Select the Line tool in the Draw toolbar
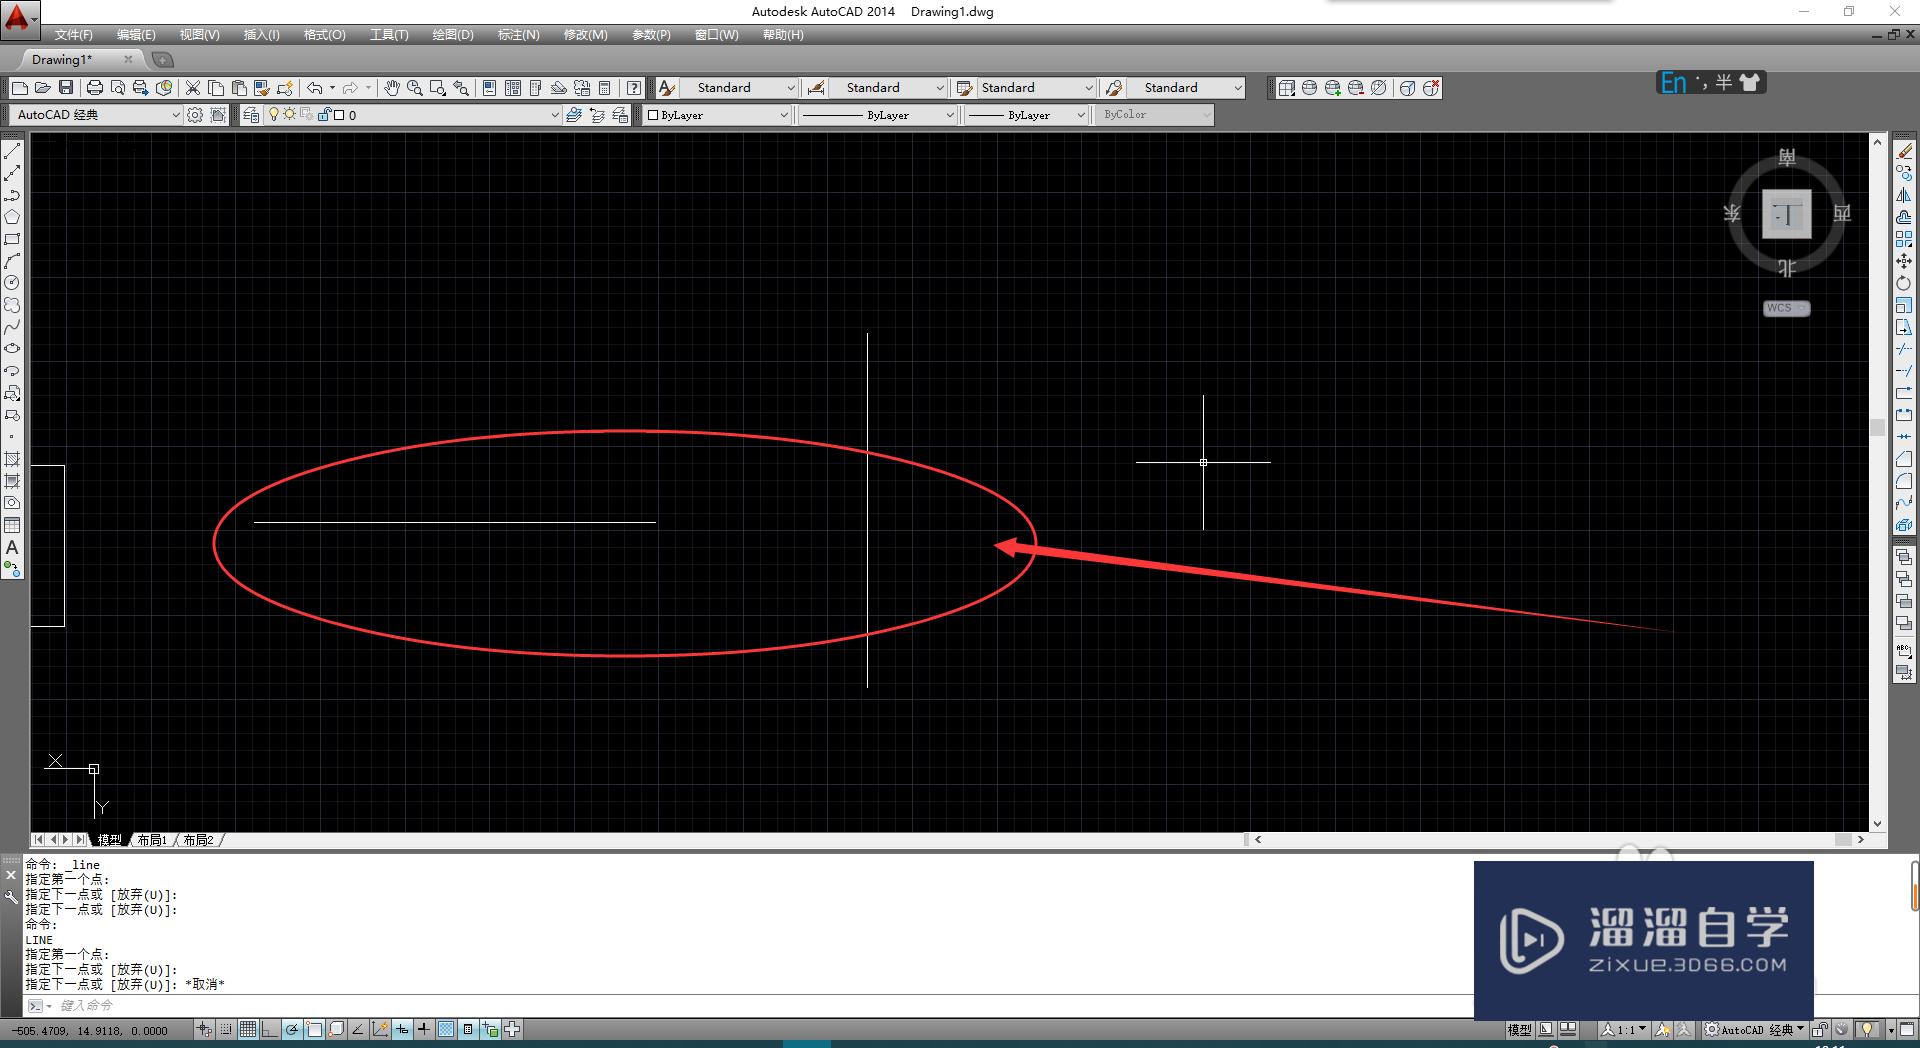Image resolution: width=1920 pixels, height=1048 pixels. [x=12, y=151]
